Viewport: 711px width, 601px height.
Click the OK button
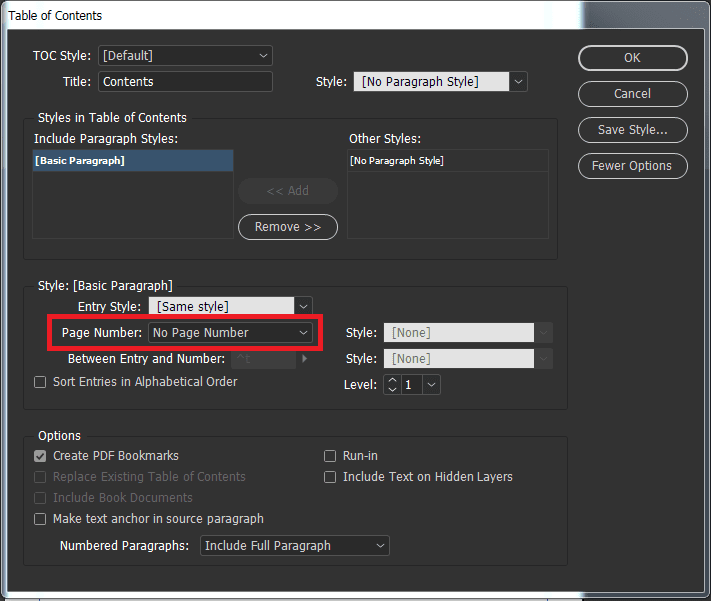click(x=633, y=58)
